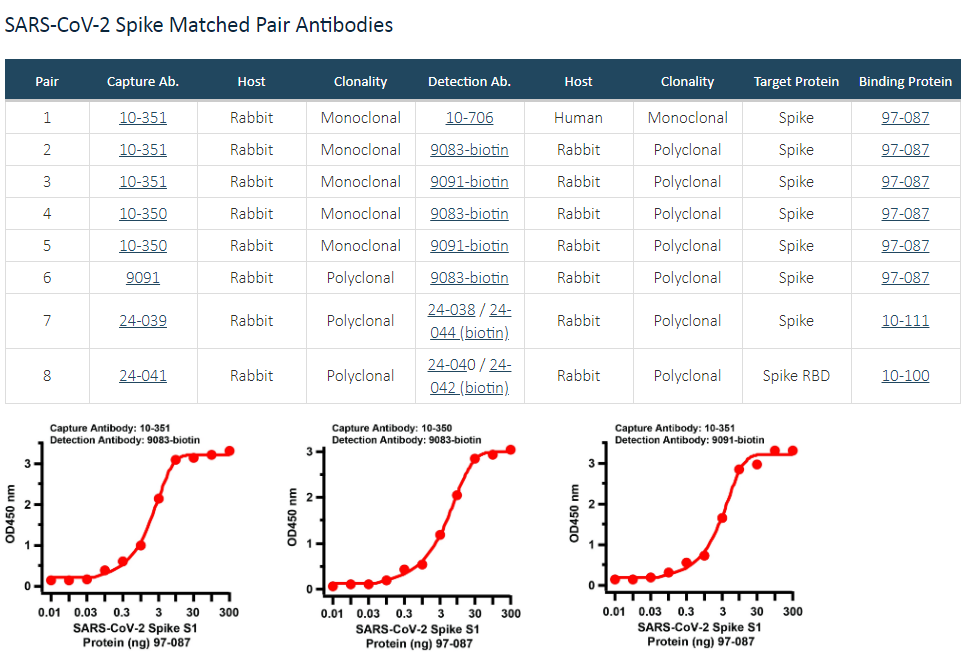Image resolution: width=966 pixels, height=669 pixels.
Task: Click the Binding Protein column header
Action: coord(905,82)
